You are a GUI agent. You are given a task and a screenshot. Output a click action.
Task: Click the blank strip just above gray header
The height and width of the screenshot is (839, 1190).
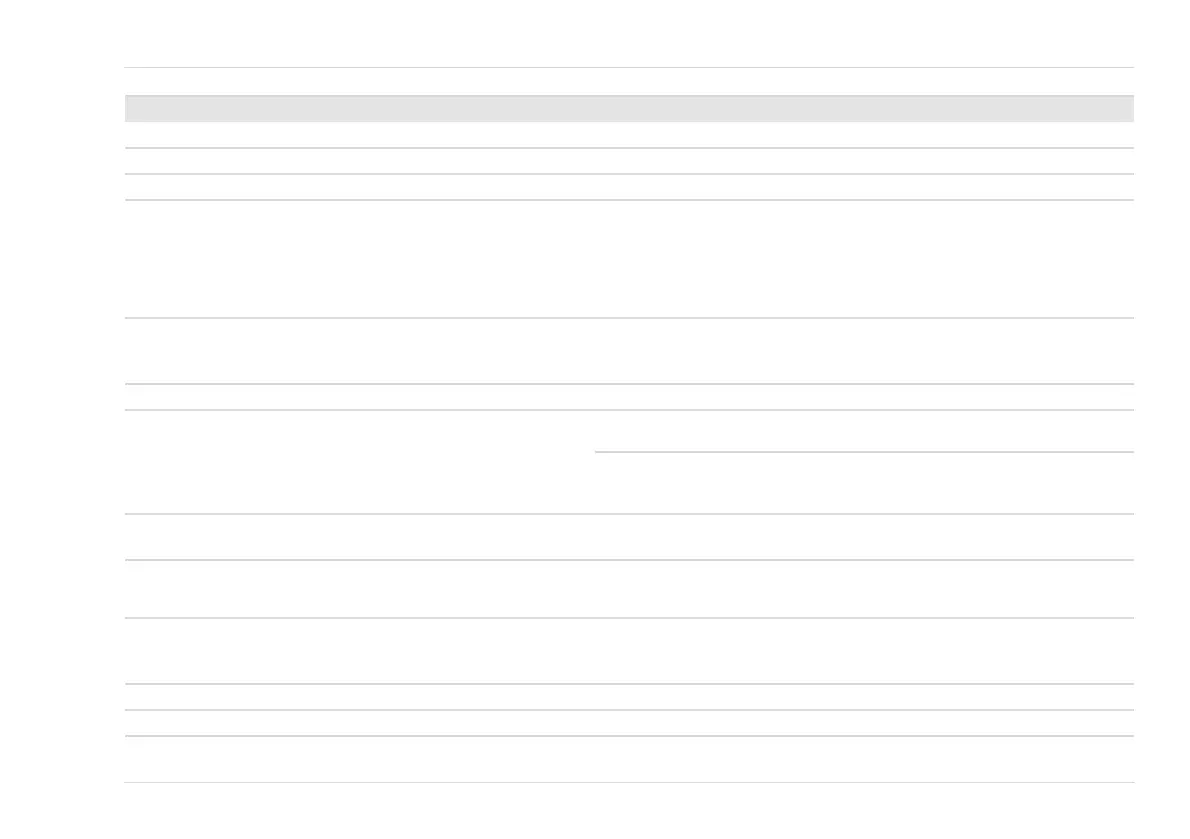(x=628, y=82)
